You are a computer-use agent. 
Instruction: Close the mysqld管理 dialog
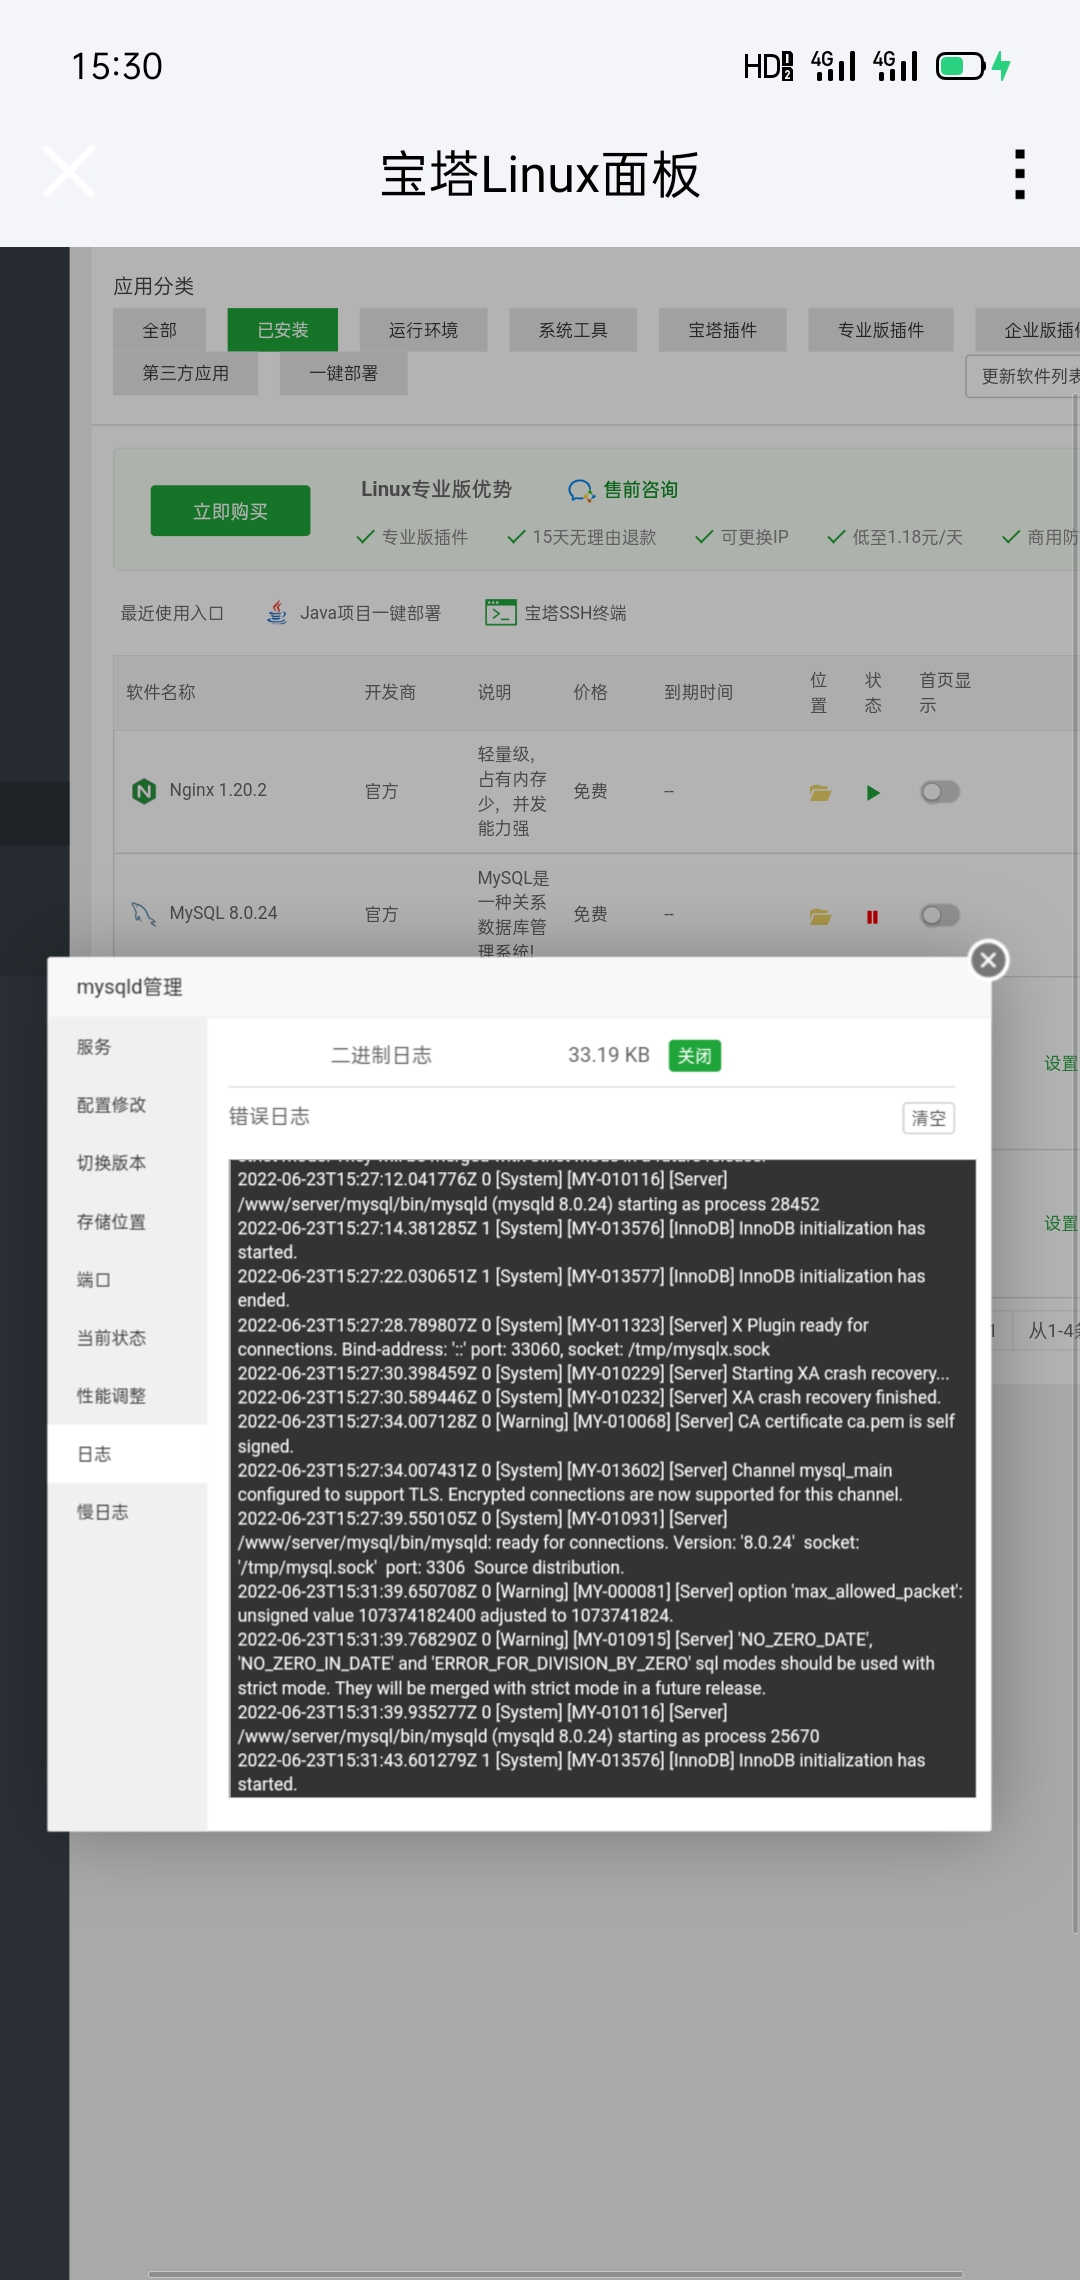coord(988,960)
